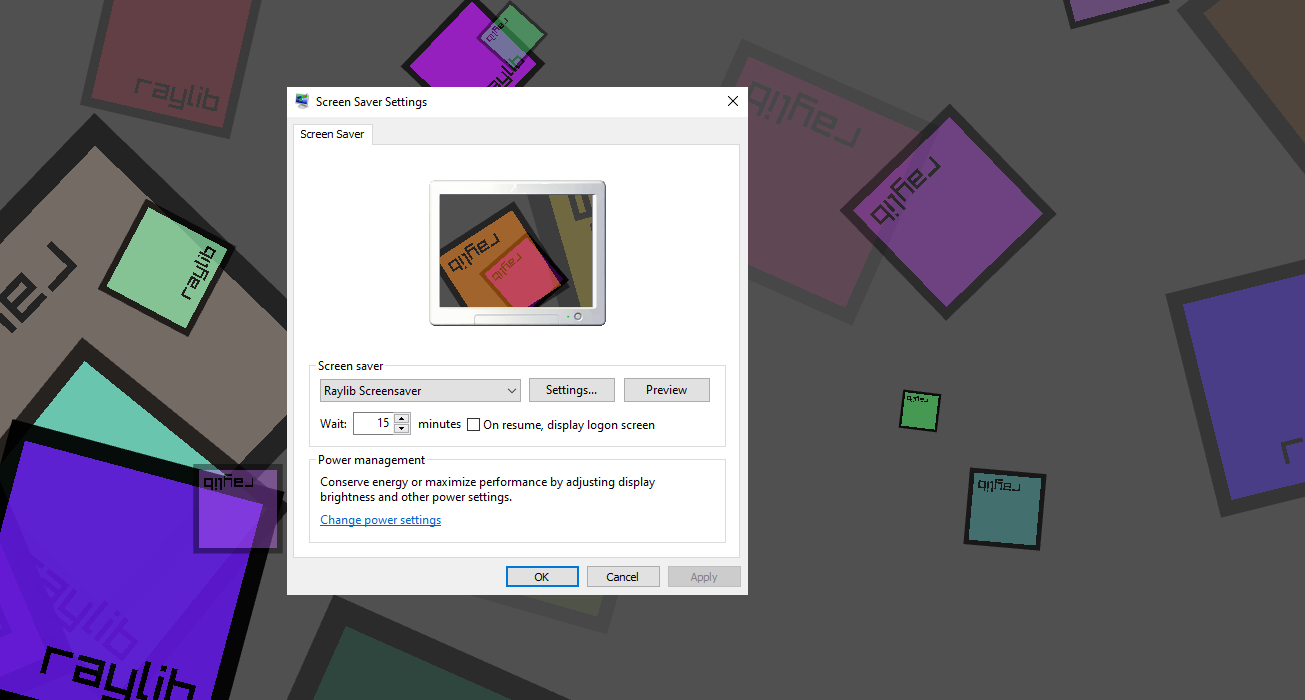1305x700 pixels.
Task: Click the Cancel button
Action: (x=622, y=577)
